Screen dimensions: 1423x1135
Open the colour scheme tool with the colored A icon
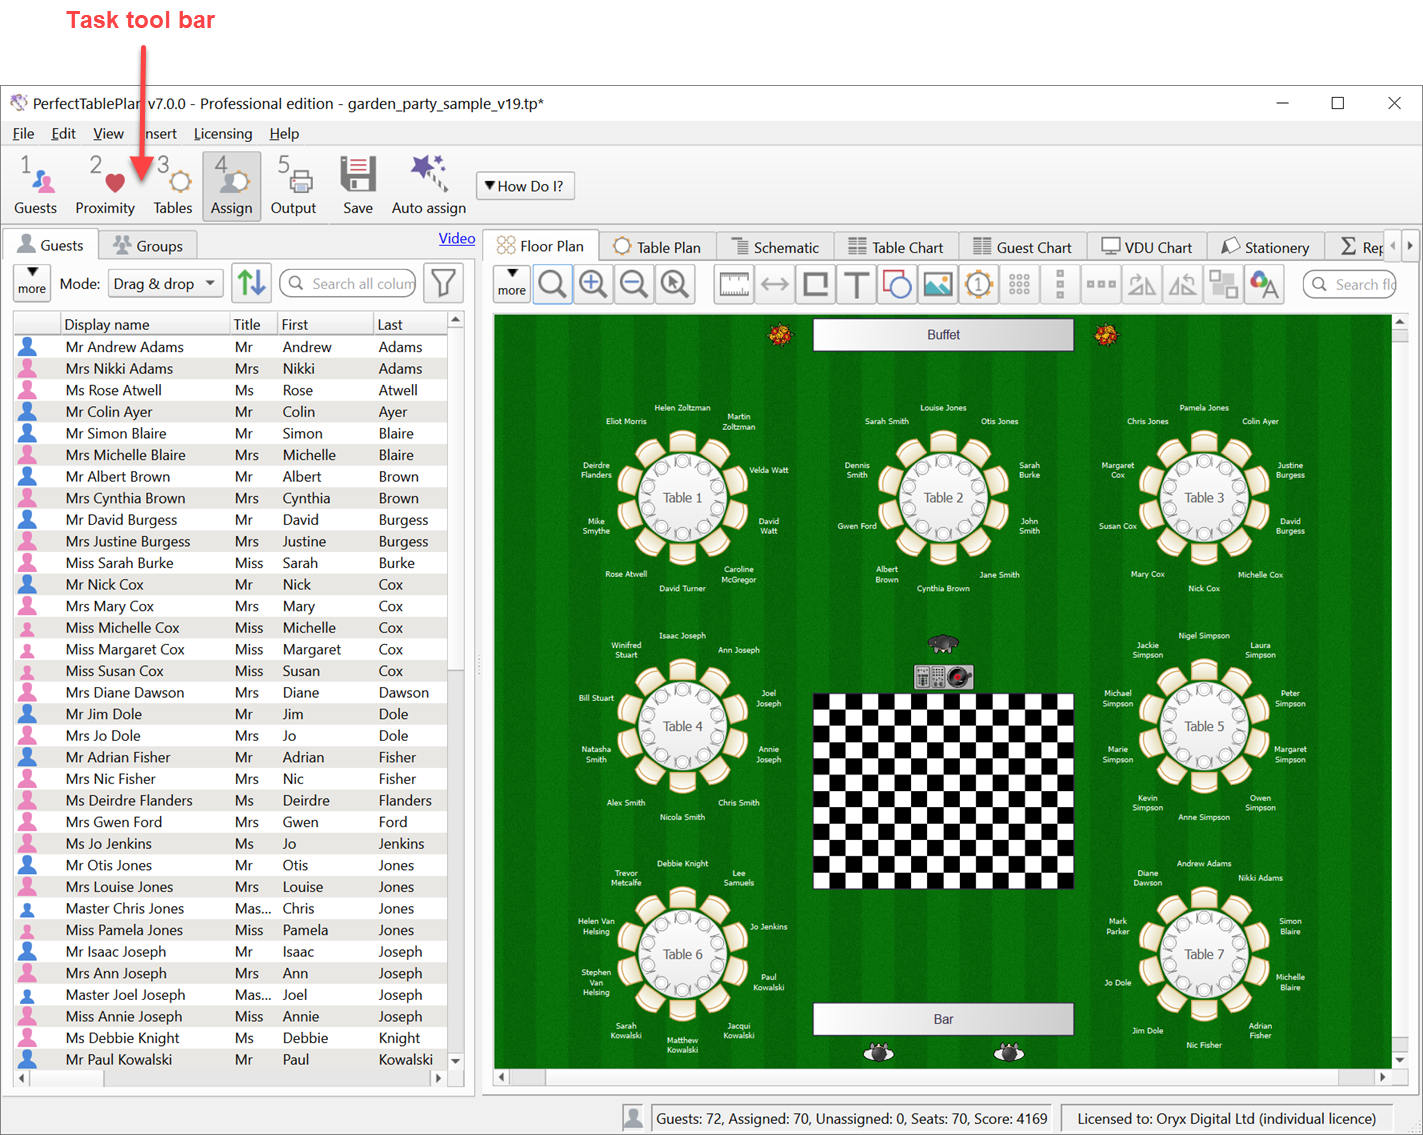tap(1264, 284)
